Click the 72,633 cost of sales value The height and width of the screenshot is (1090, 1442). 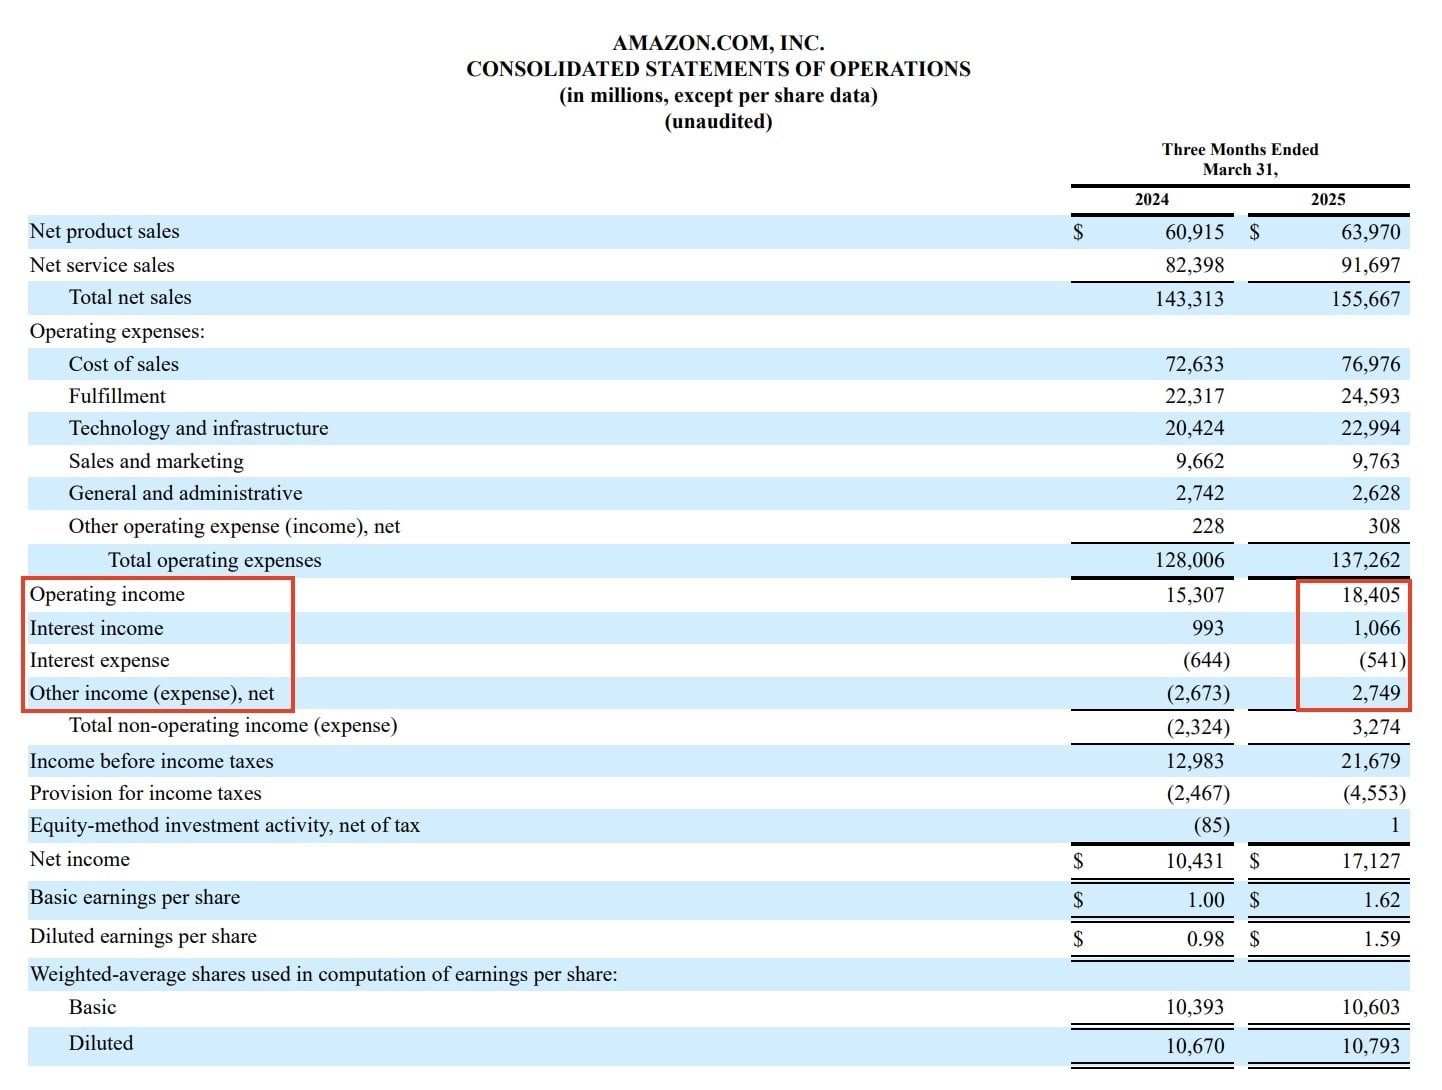[x=1194, y=364]
